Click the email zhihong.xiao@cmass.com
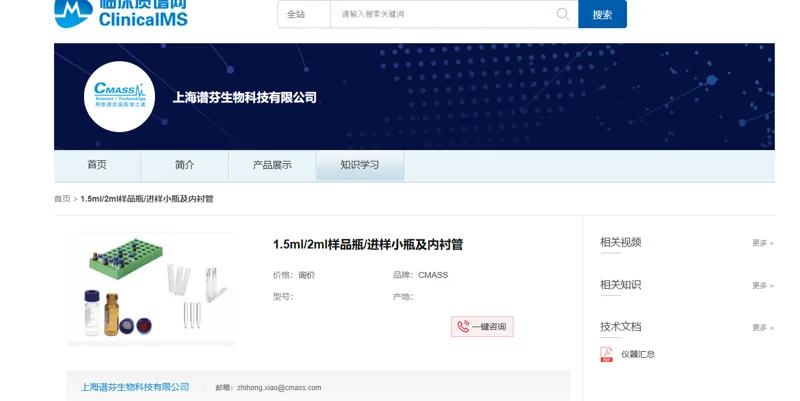The width and height of the screenshot is (800, 401). (x=279, y=388)
